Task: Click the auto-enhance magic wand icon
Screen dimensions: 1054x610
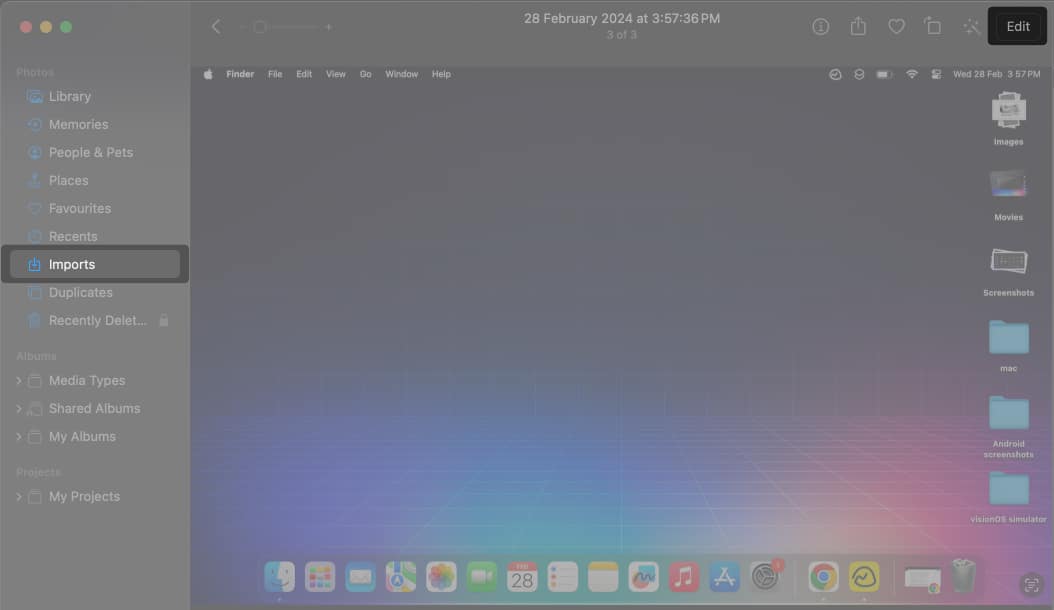Action: (x=971, y=27)
